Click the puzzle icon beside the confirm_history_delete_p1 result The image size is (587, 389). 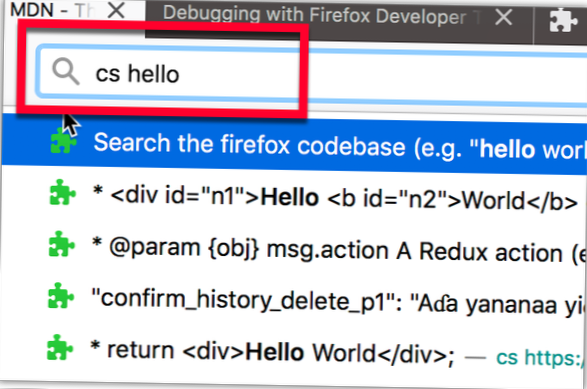tap(61, 295)
